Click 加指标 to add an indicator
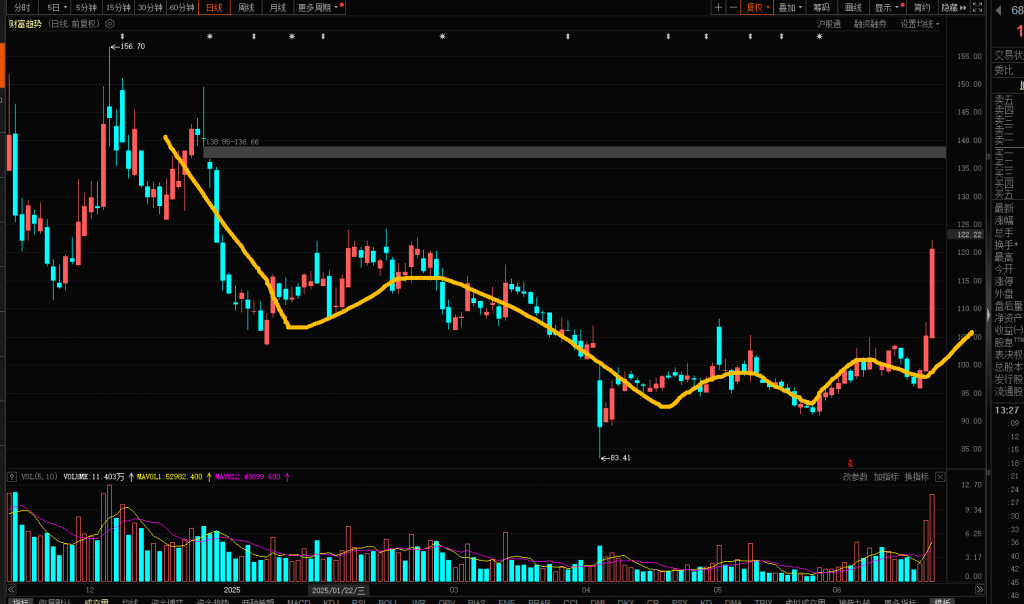 pos(886,477)
